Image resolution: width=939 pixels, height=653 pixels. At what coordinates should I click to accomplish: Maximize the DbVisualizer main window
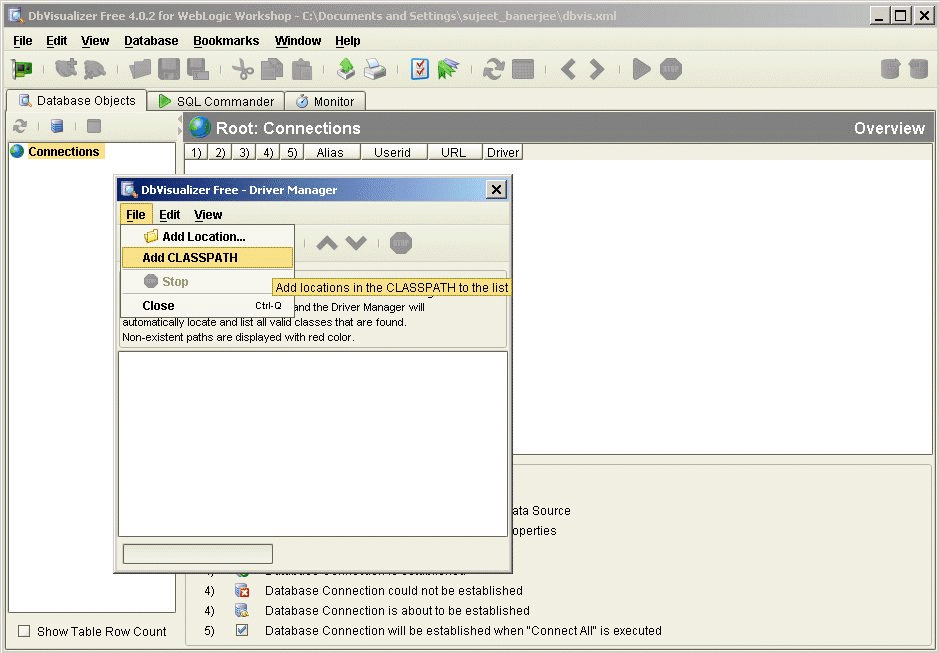(x=901, y=16)
